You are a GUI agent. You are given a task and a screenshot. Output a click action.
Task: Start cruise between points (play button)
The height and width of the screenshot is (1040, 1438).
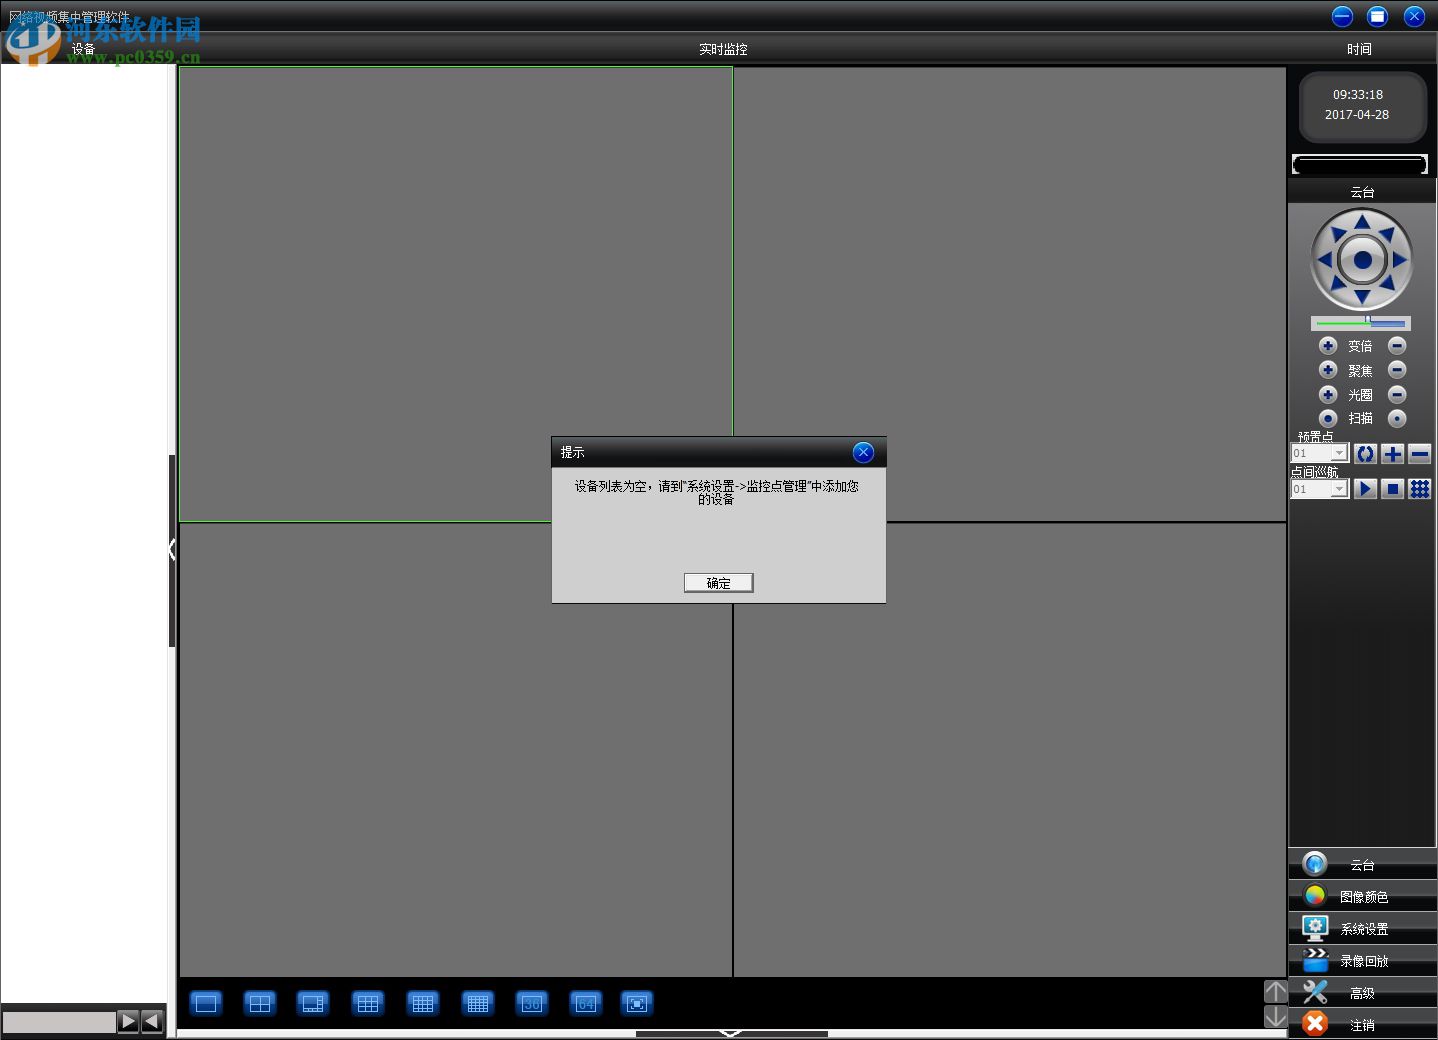pyautogui.click(x=1365, y=489)
